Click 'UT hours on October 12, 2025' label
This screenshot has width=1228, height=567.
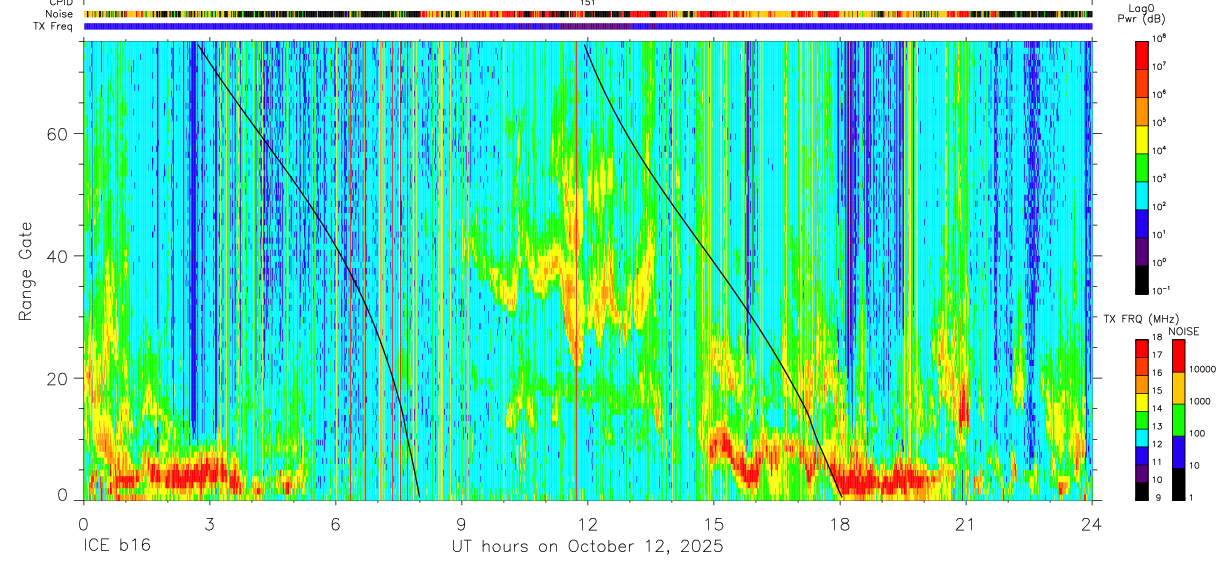click(588, 547)
